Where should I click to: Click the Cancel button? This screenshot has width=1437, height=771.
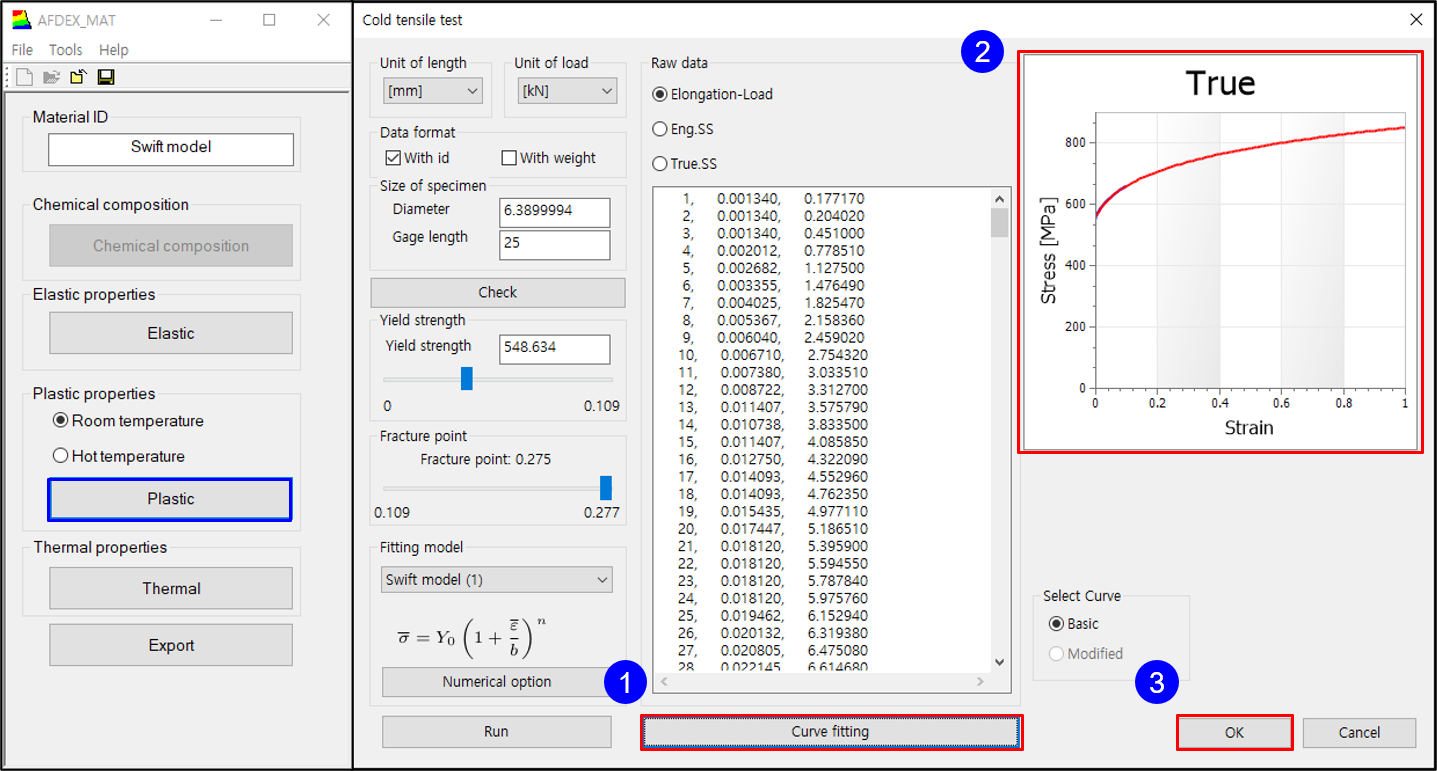tap(1359, 733)
